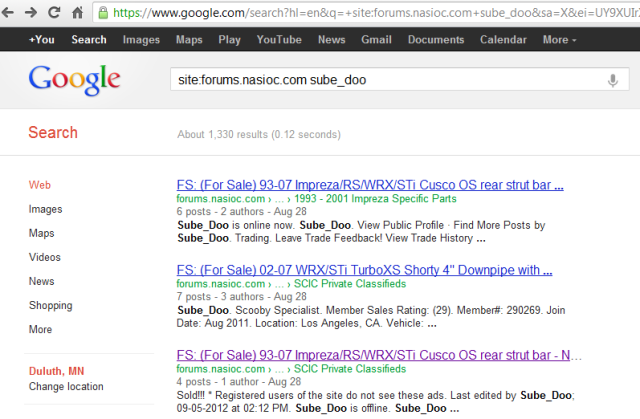Viewport: 640px width, 419px height.
Task: Open Documents in top bar
Action: click(436, 40)
